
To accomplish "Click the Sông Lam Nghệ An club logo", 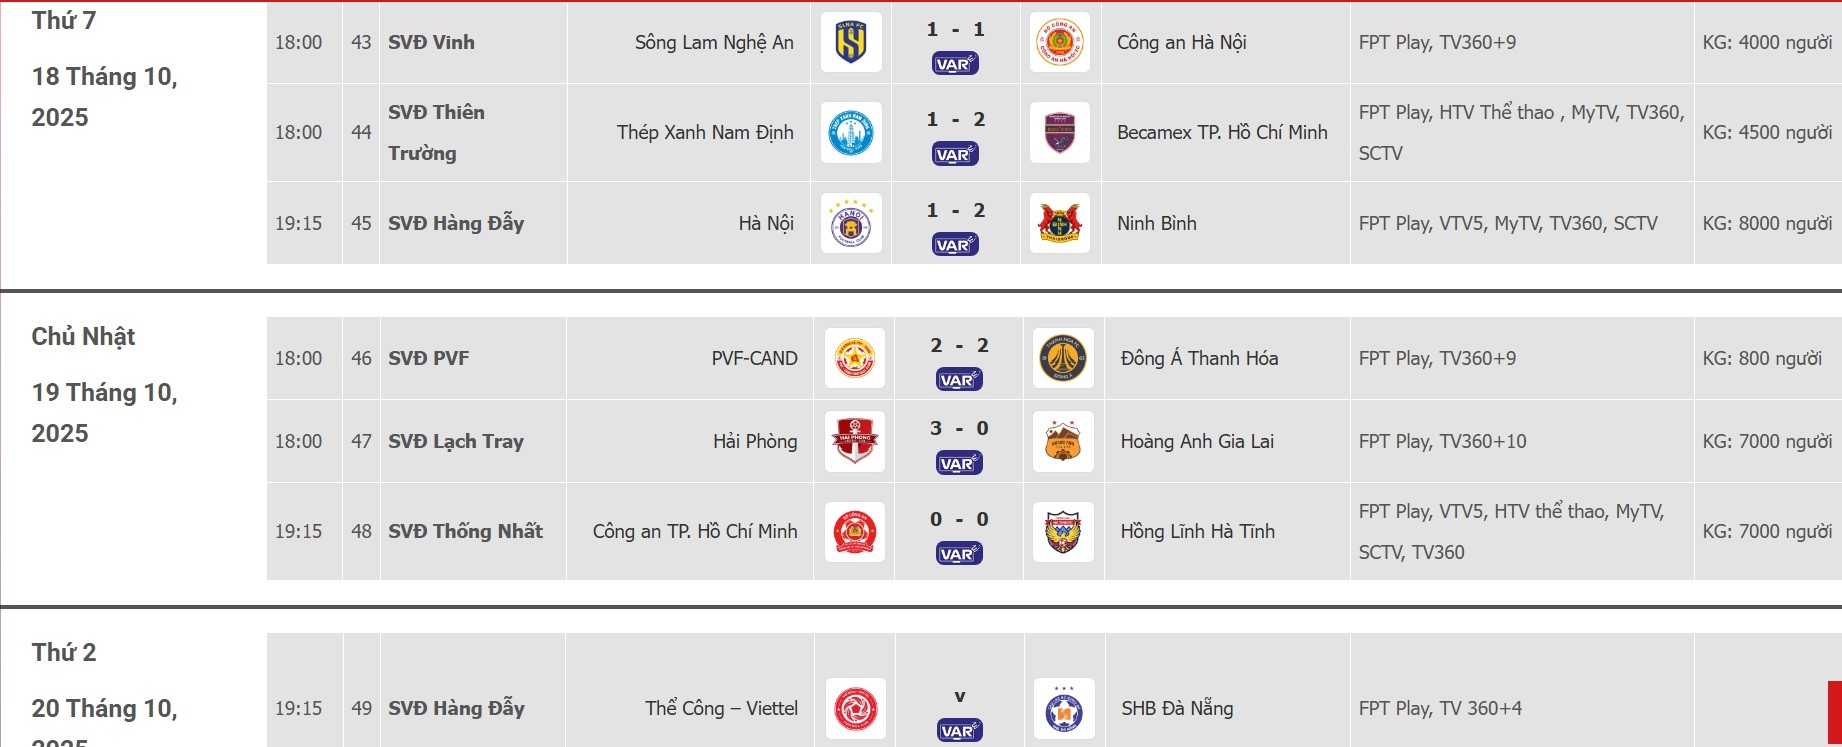I will [x=851, y=42].
